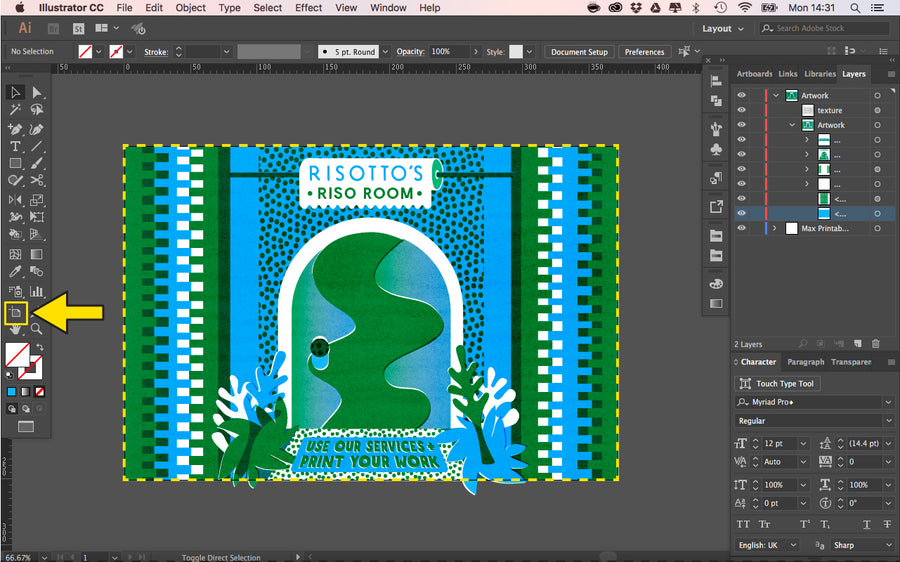Click the Preferences button
Screen dimensions: 900x562
tap(644, 52)
